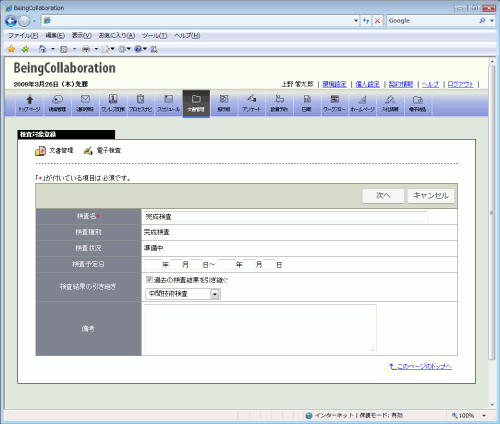Click the Google search magnifier icon
500x424 pixels.
point(482,21)
